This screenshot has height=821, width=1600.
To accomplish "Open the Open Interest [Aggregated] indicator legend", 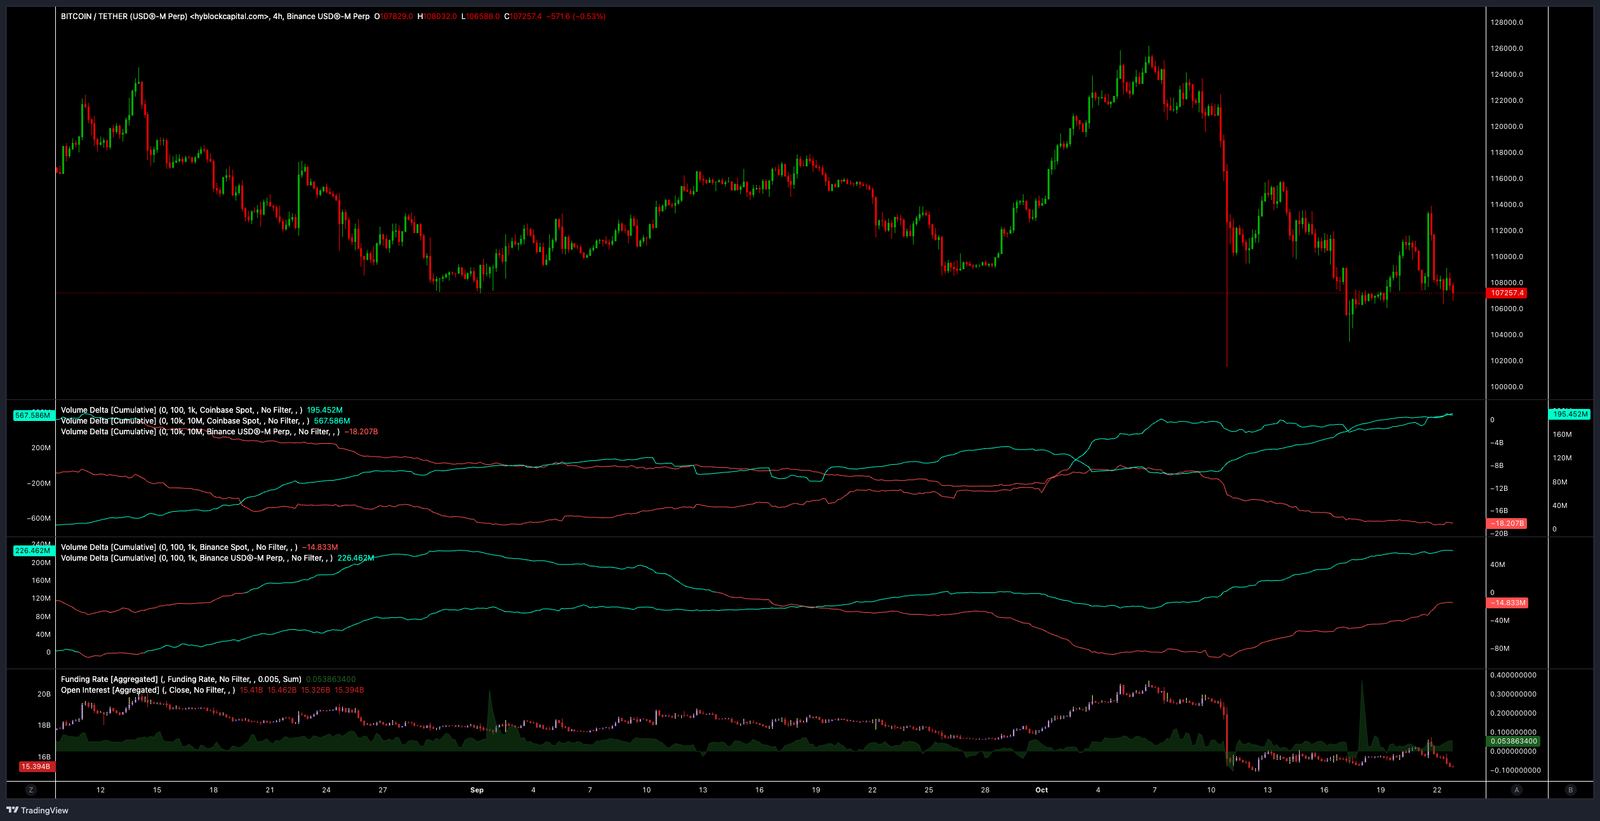I will pyautogui.click(x=147, y=690).
